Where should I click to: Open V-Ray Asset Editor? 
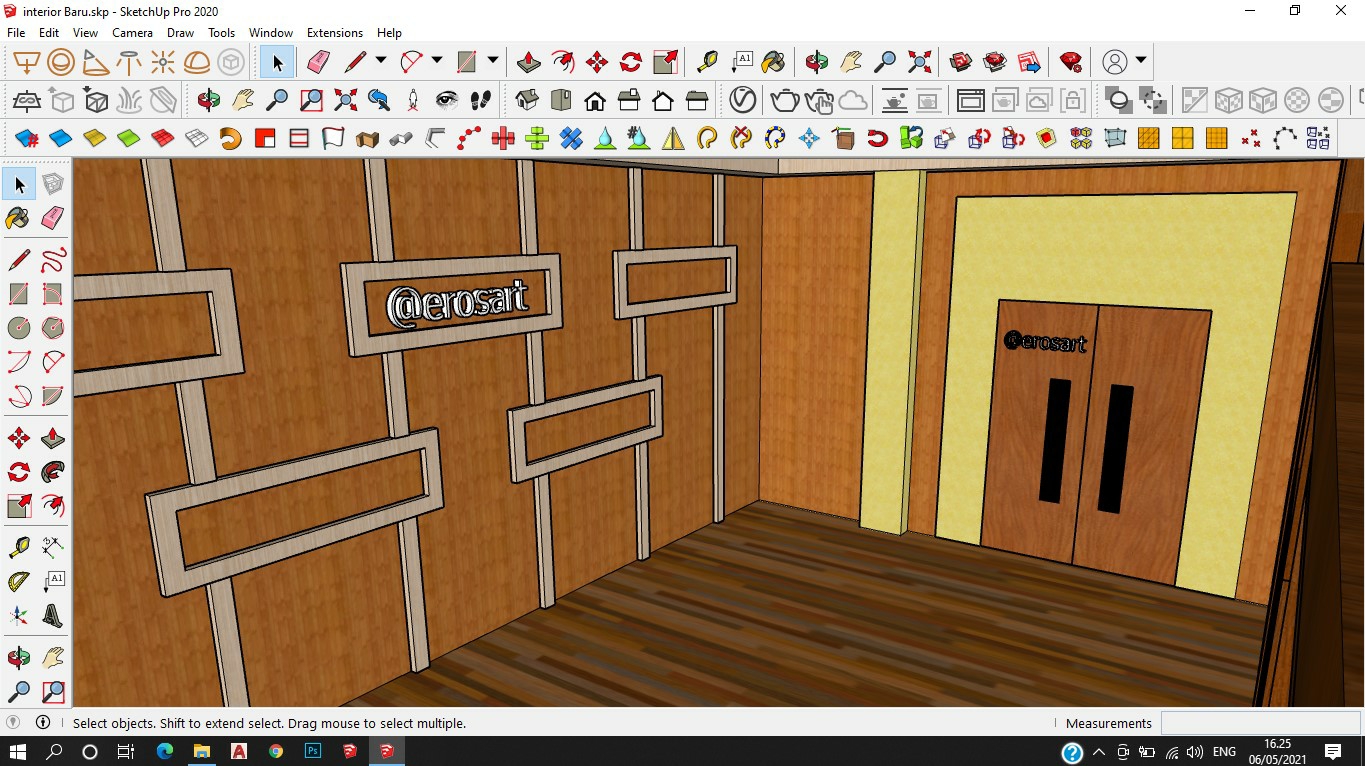pos(743,100)
